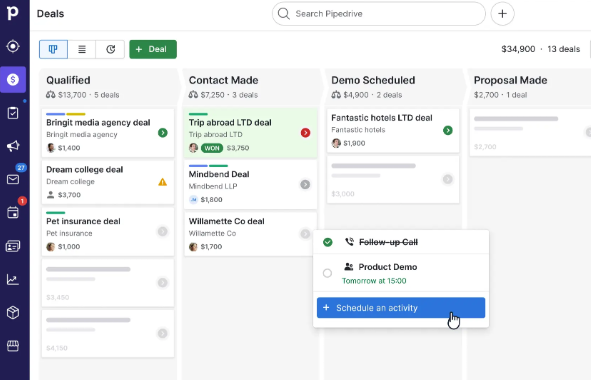
Task: Click the quick add plus button
Action: (502, 14)
